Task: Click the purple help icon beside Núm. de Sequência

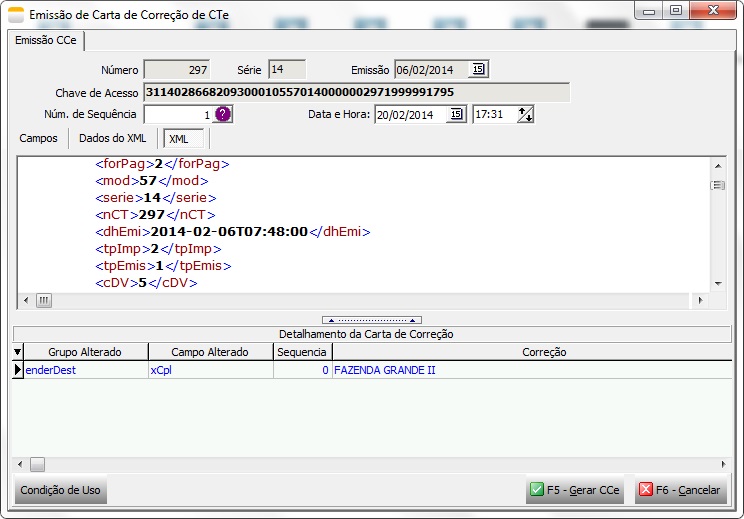Action: point(223,114)
